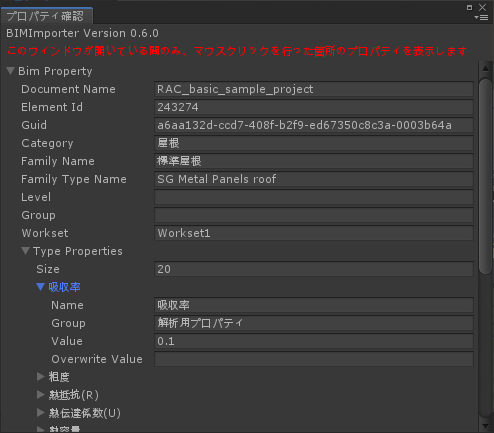The image size is (494, 433).
Task: Click the 'Category' label
Action: coord(47,143)
